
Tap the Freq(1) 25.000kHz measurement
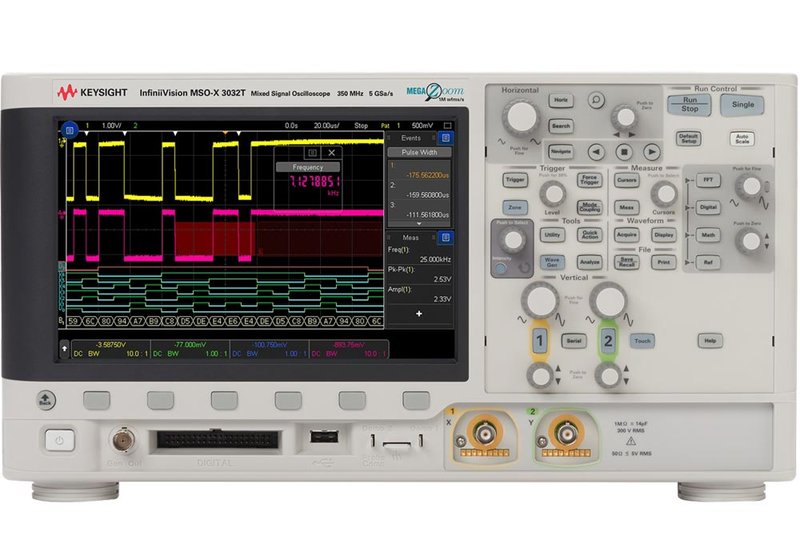click(419, 254)
